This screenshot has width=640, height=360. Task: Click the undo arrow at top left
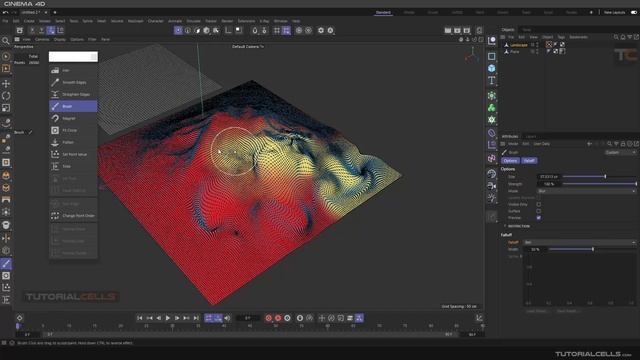[x=5, y=13]
